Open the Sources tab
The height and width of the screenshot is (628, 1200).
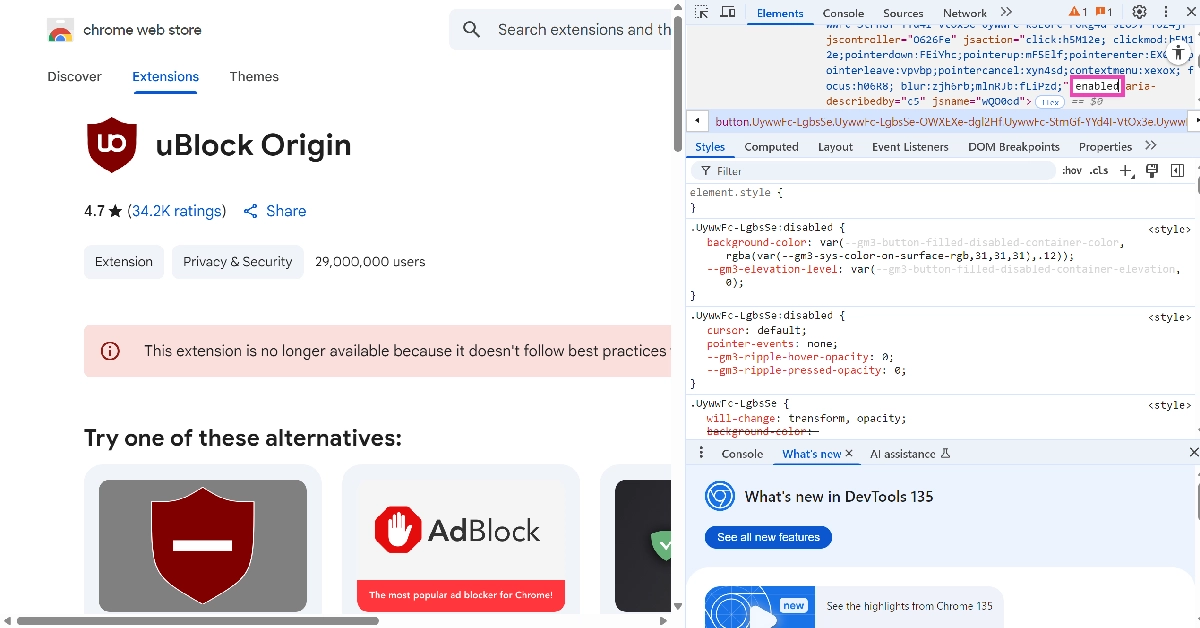pyautogui.click(x=903, y=13)
